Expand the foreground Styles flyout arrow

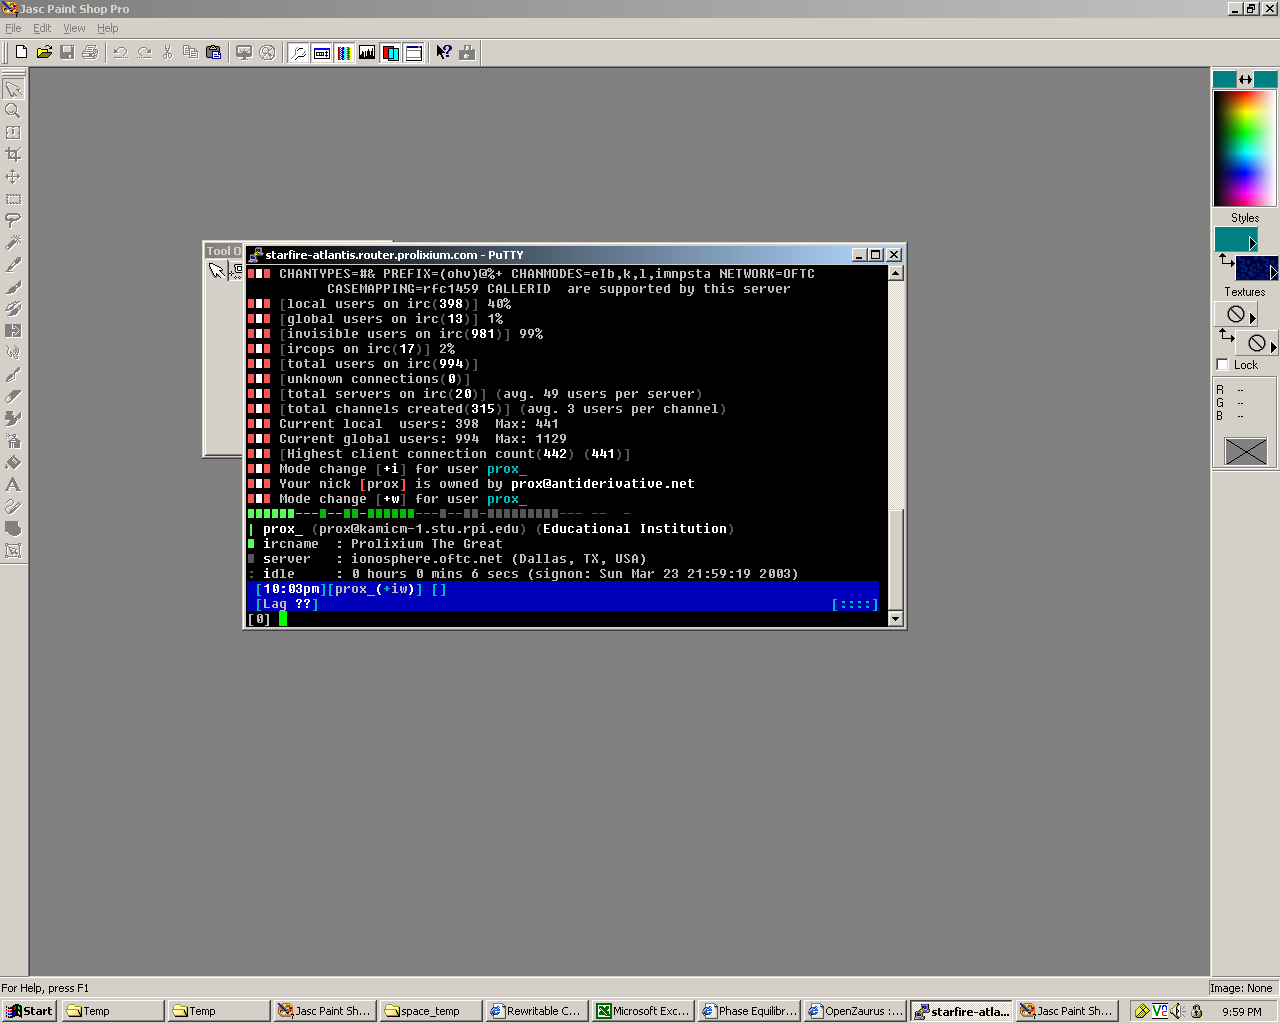pyautogui.click(x=1252, y=243)
